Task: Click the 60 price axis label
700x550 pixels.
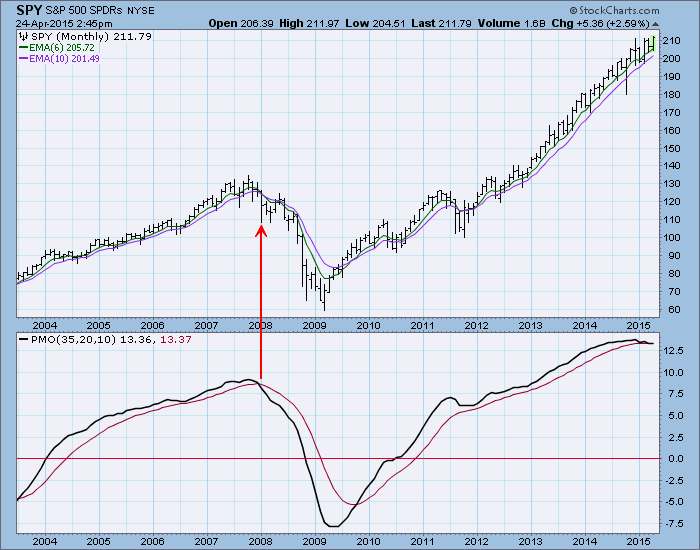Action: pyautogui.click(x=674, y=309)
